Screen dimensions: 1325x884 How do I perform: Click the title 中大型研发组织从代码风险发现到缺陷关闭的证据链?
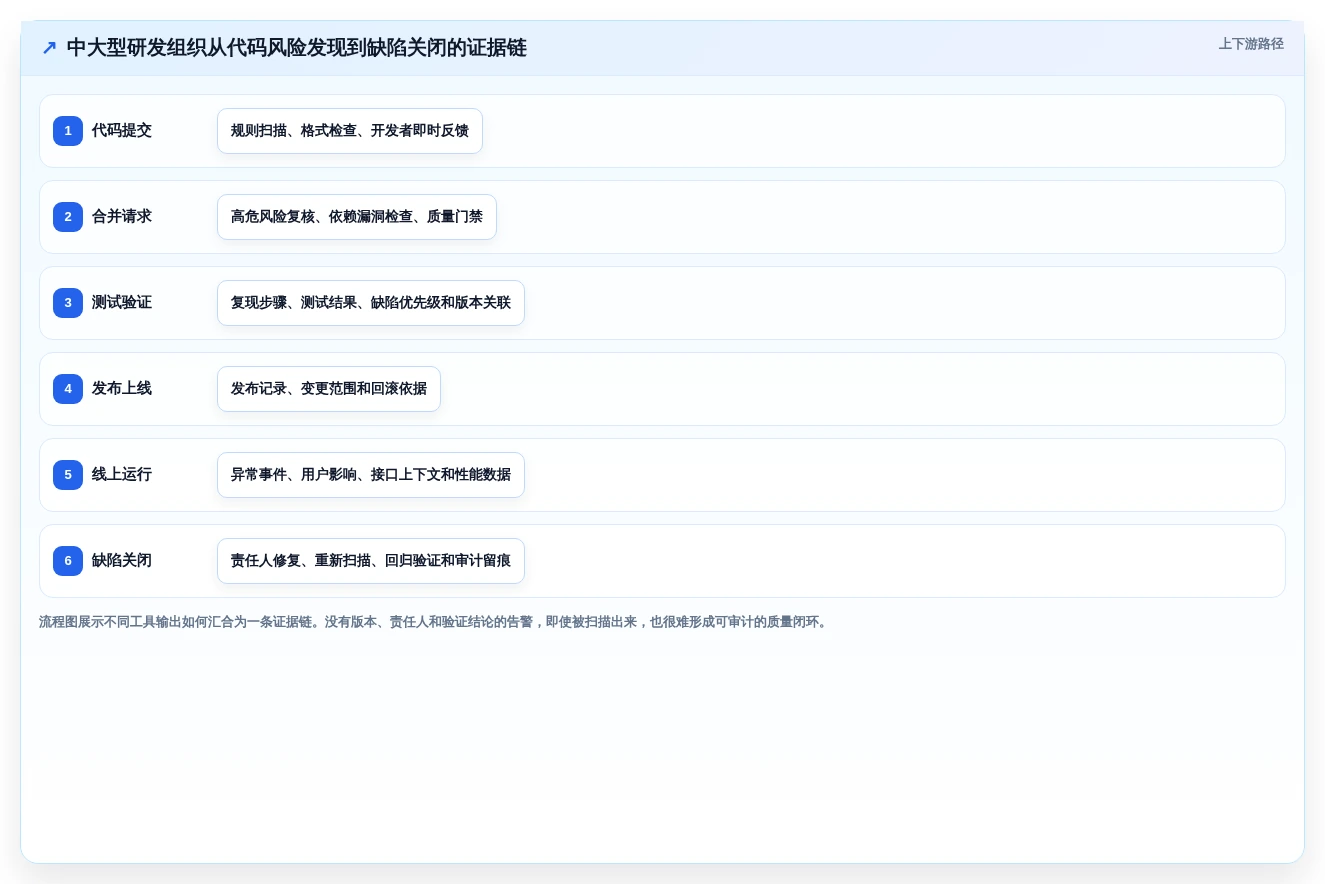[296, 48]
